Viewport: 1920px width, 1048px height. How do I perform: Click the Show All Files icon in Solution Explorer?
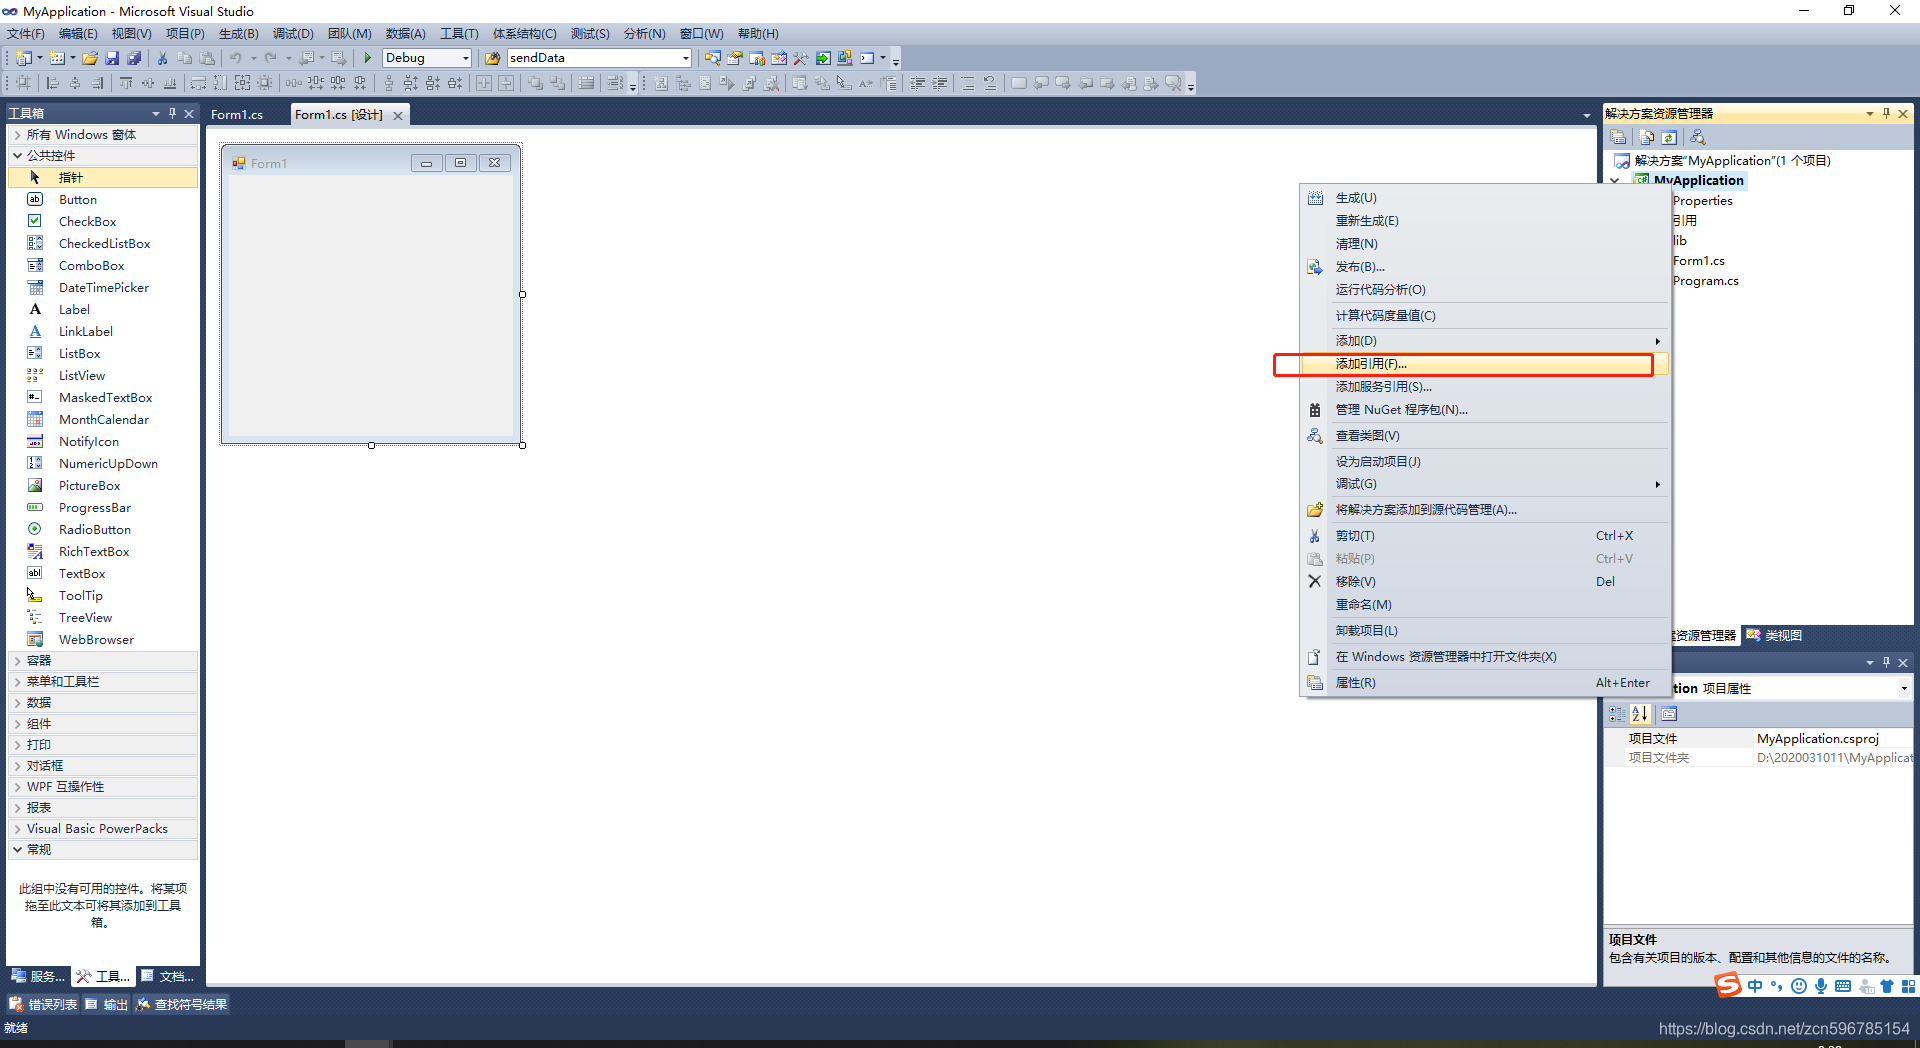(x=1647, y=137)
